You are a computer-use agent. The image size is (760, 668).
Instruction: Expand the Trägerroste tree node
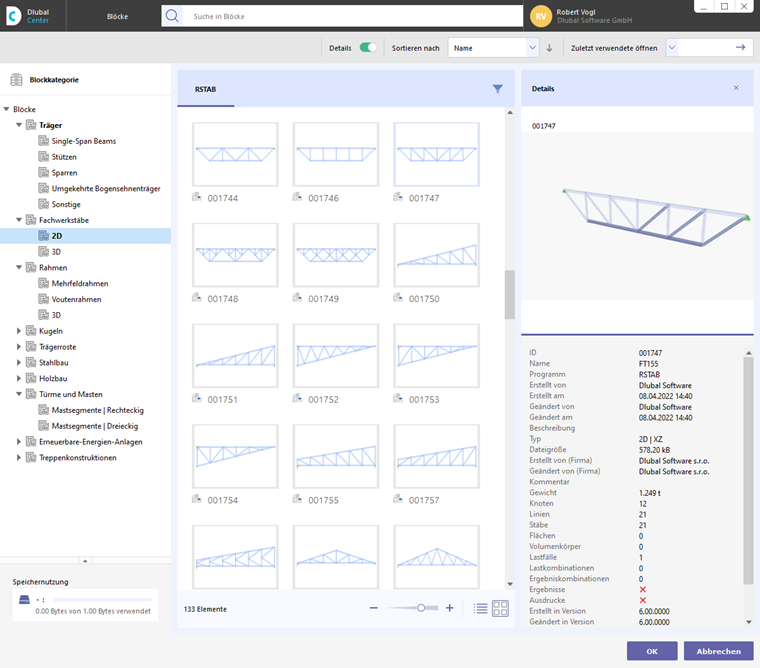[x=19, y=347]
